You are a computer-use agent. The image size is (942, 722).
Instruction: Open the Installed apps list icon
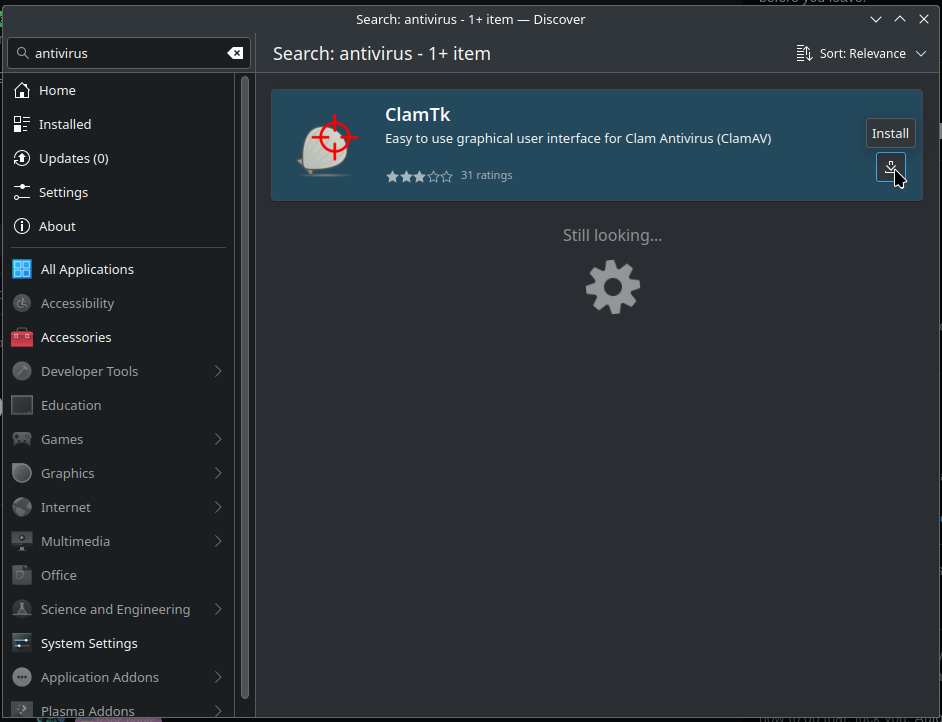point(22,124)
